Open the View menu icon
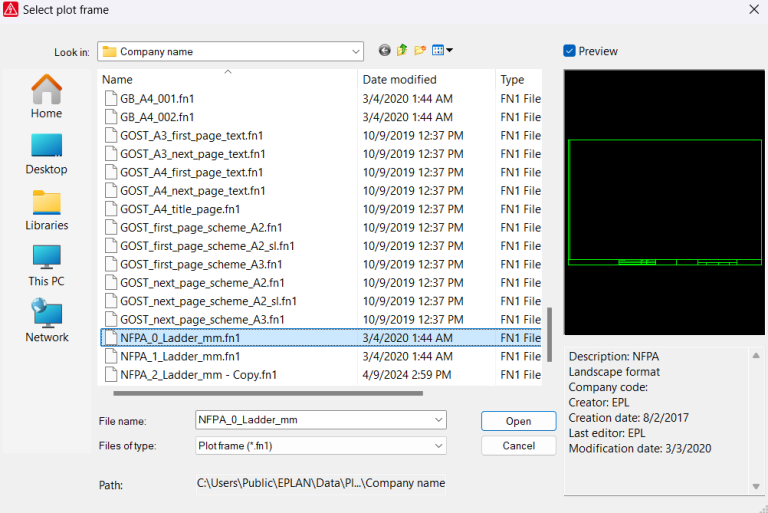The height and width of the screenshot is (513, 768). 442,50
